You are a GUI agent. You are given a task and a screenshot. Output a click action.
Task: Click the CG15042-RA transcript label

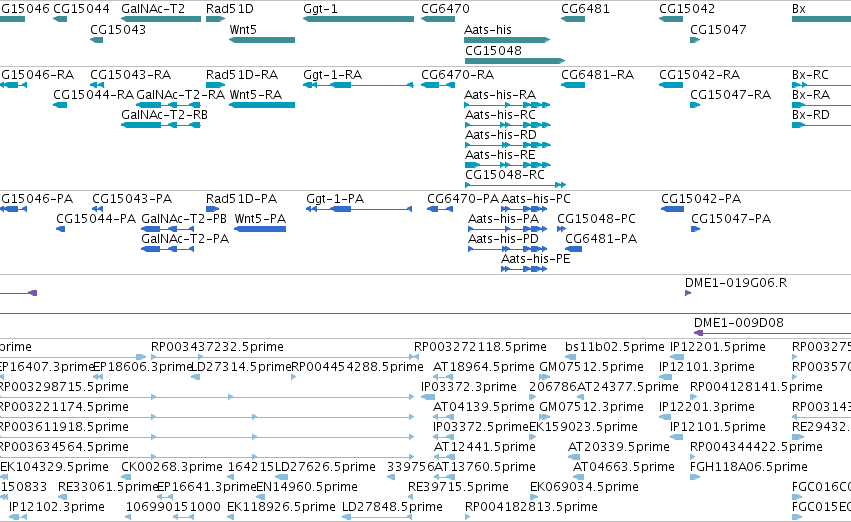click(x=699, y=74)
